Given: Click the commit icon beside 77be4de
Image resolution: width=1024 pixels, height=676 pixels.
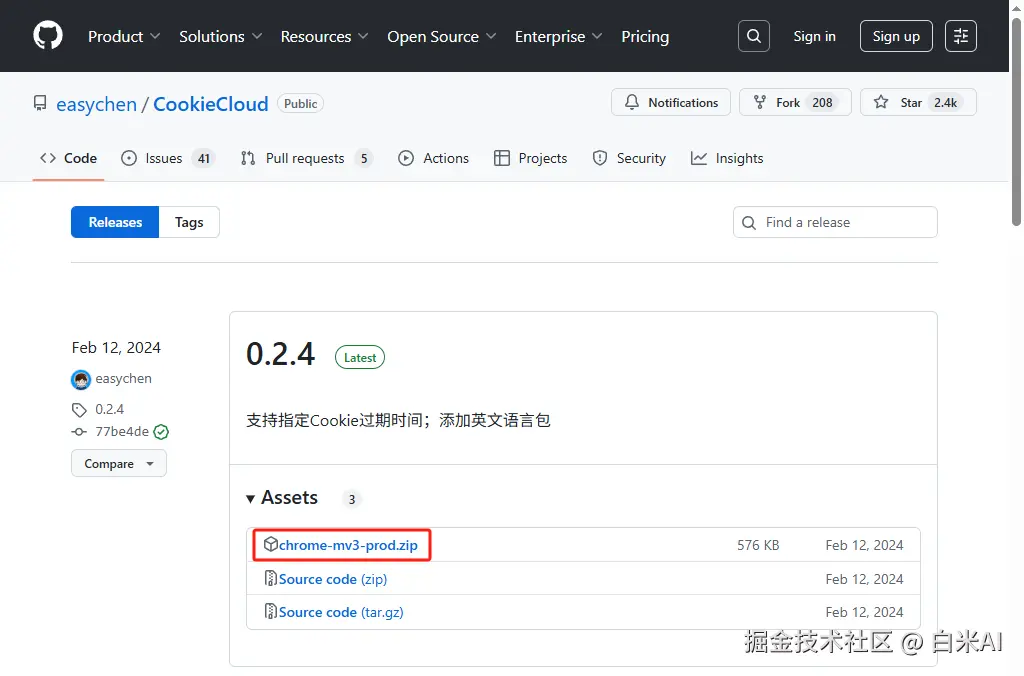Looking at the screenshot, I should [79, 432].
